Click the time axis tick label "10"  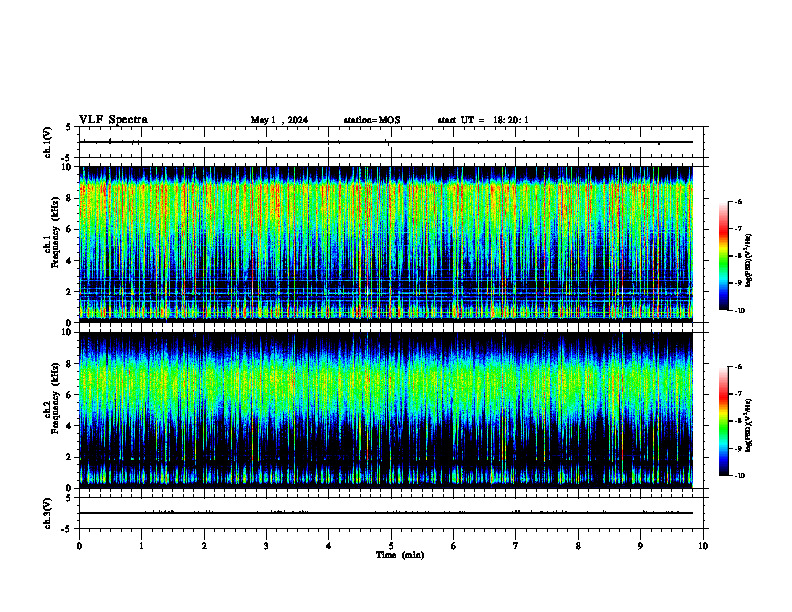coord(703,546)
